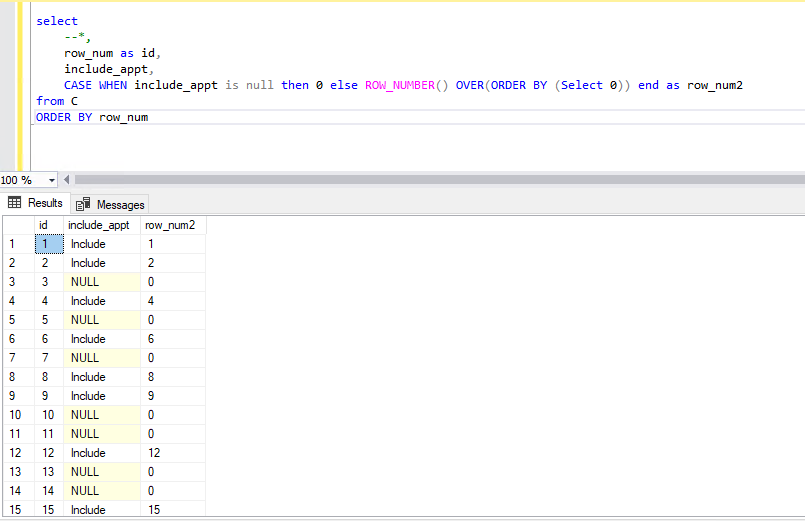
Task: Click the Include cell in row 4
Action: [x=102, y=301]
